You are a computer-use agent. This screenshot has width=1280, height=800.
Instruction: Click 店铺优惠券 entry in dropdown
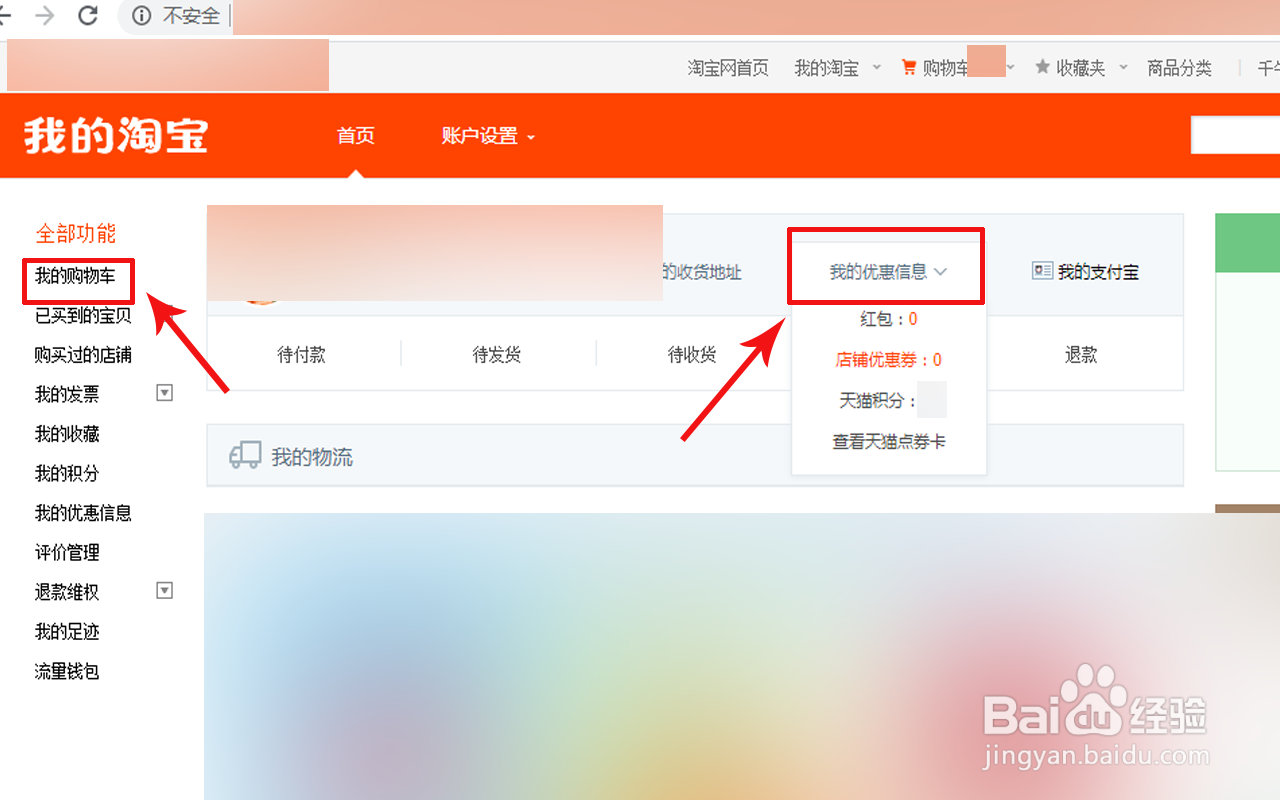point(888,359)
